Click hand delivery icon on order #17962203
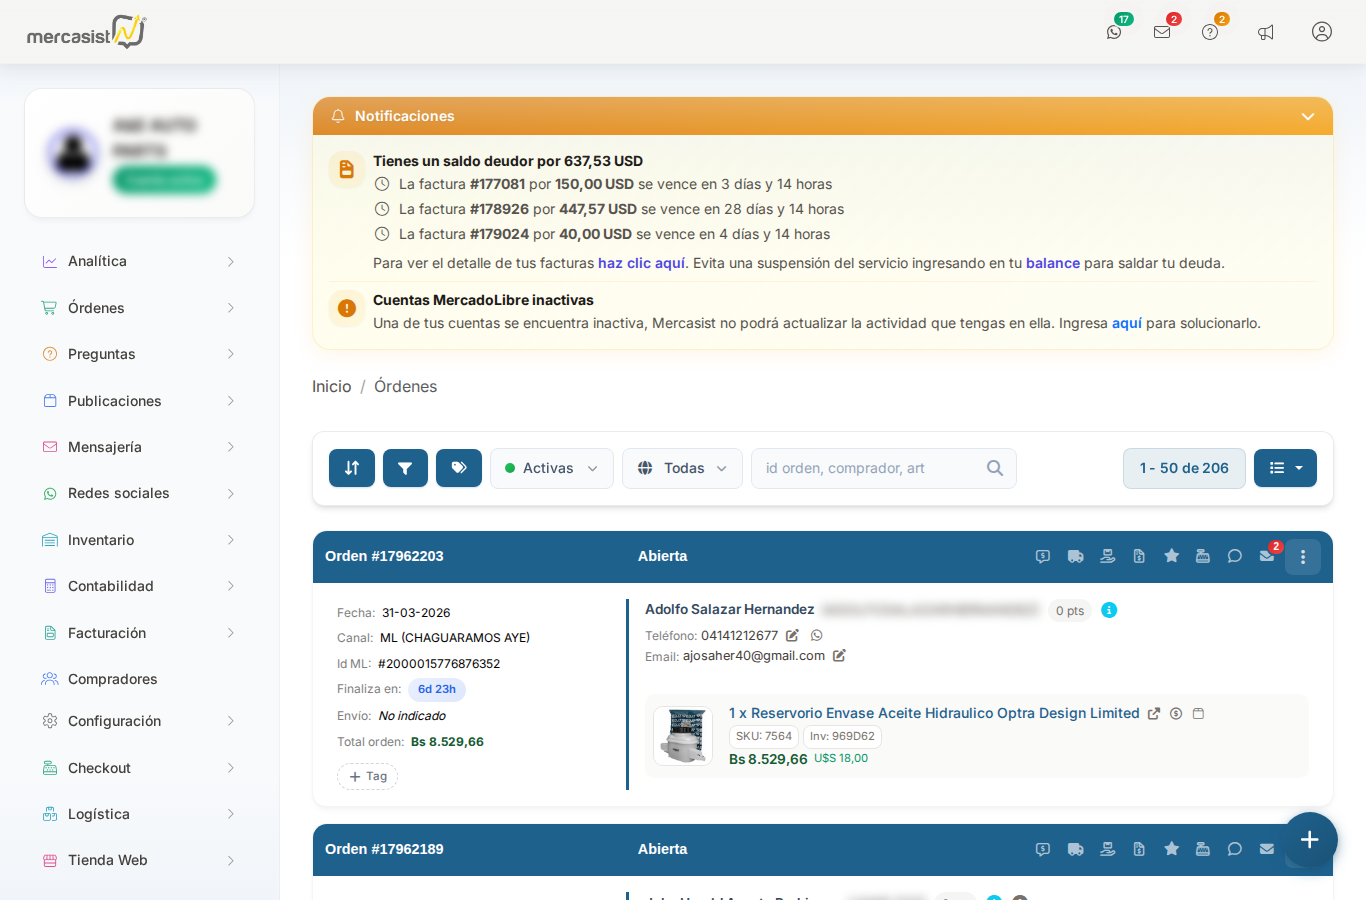 pos(1108,556)
